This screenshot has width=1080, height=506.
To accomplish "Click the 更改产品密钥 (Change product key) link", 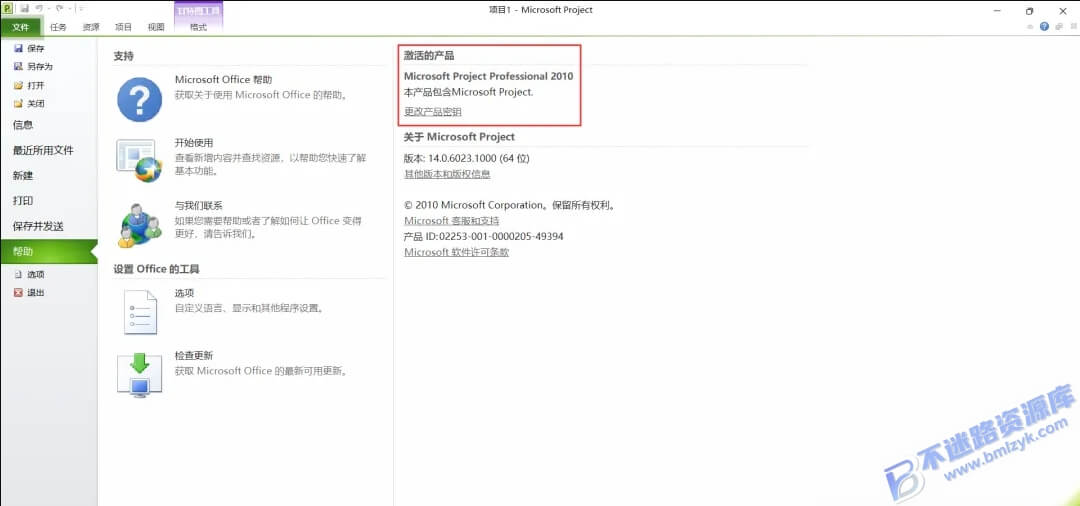I will tap(433, 112).
